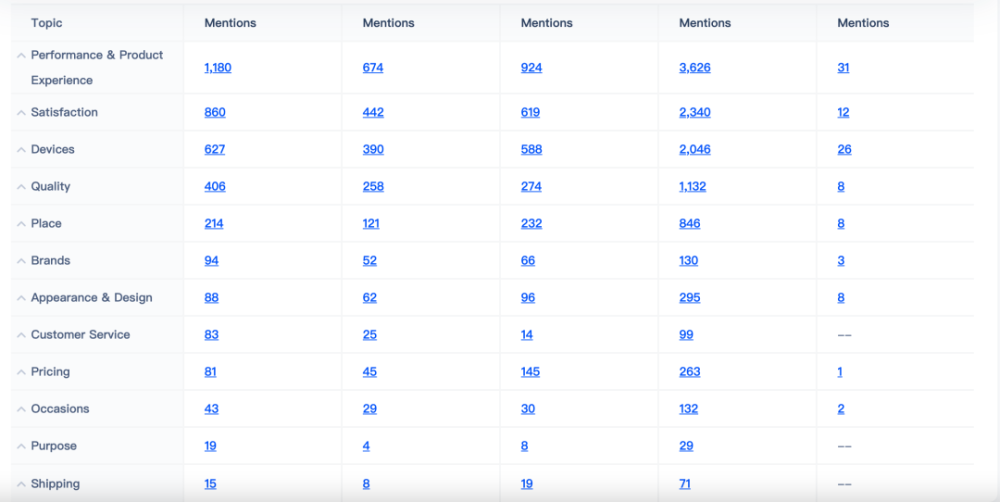Open the 2,046 mentions link
The height and width of the screenshot is (502, 1000).
[695, 149]
